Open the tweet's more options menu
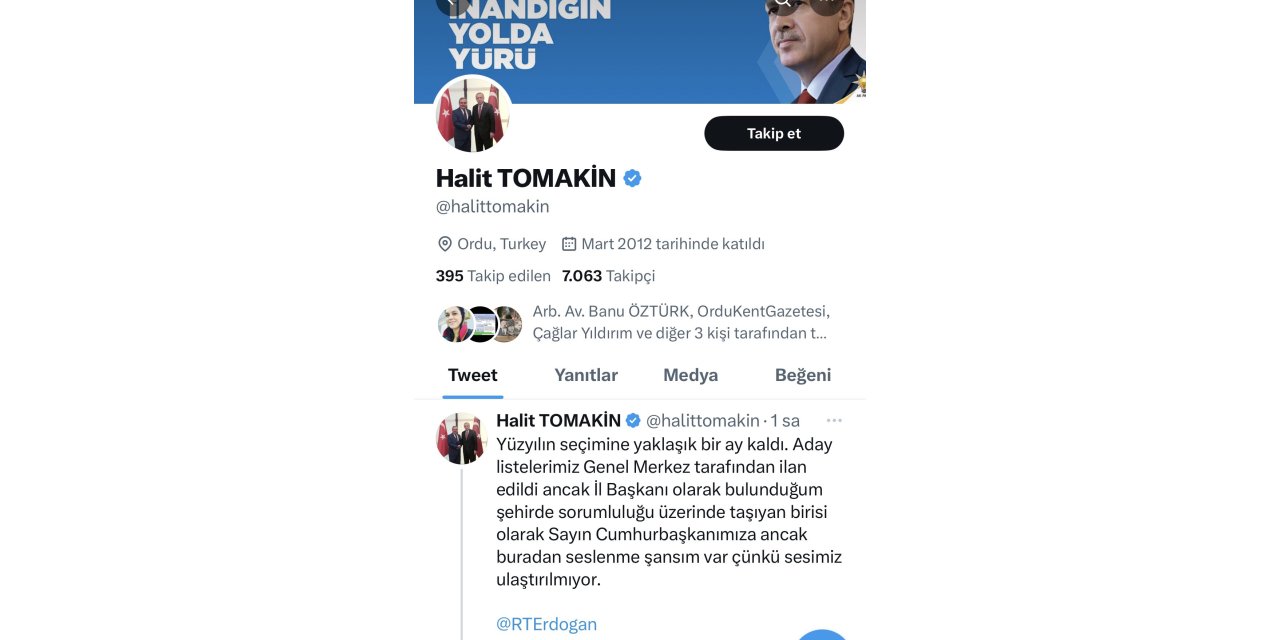Viewport: 1280px width, 640px height. click(x=835, y=419)
